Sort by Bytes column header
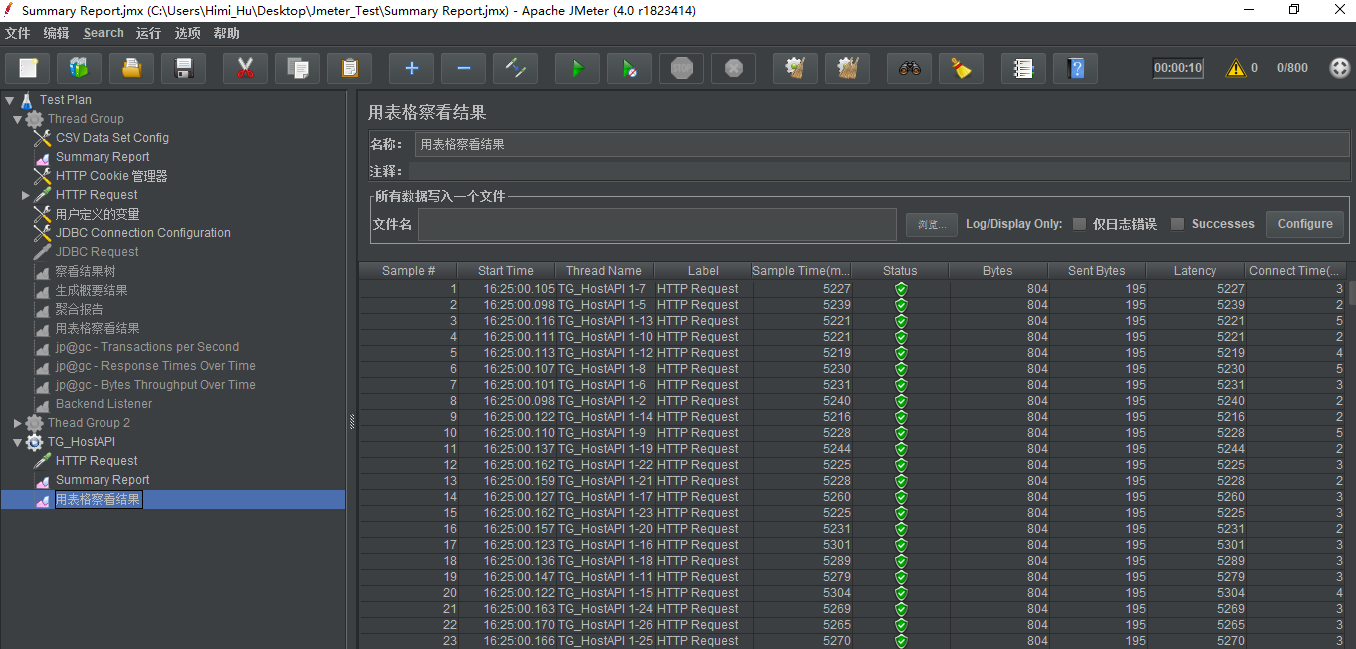 [998, 271]
